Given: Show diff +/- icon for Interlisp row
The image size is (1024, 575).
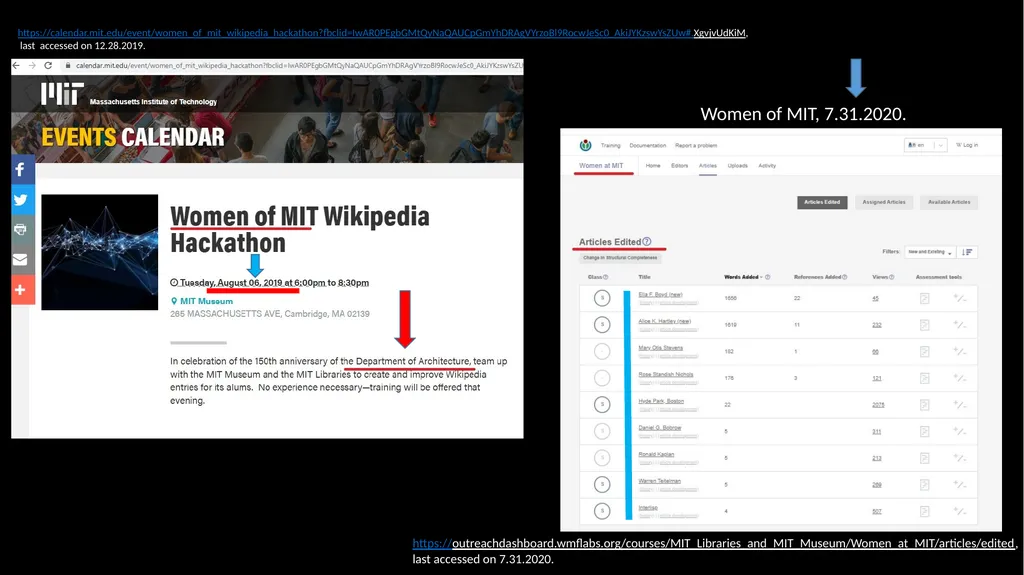Looking at the screenshot, I should tap(959, 511).
